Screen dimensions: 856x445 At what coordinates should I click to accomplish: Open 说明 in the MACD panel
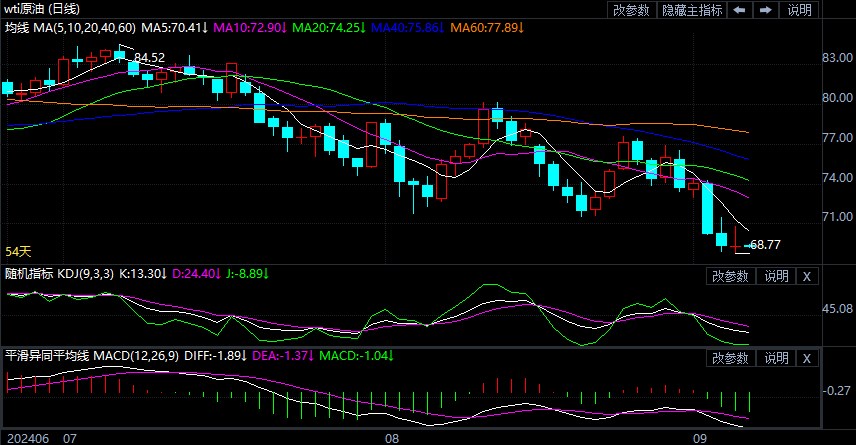776,358
